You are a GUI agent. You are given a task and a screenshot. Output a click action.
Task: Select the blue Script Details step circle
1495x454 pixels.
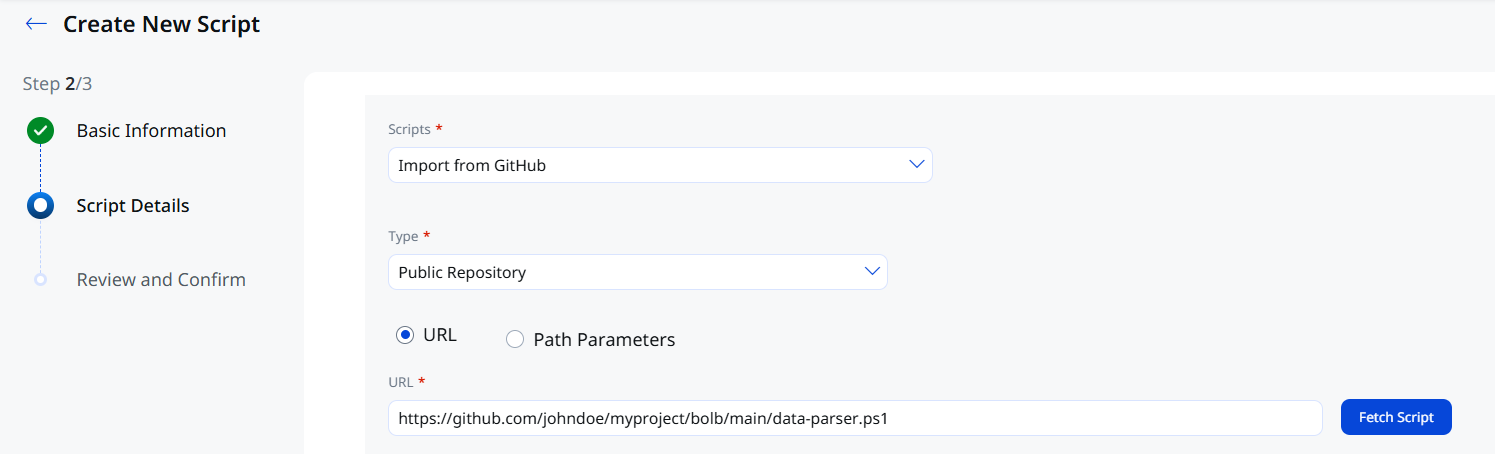pyautogui.click(x=40, y=206)
